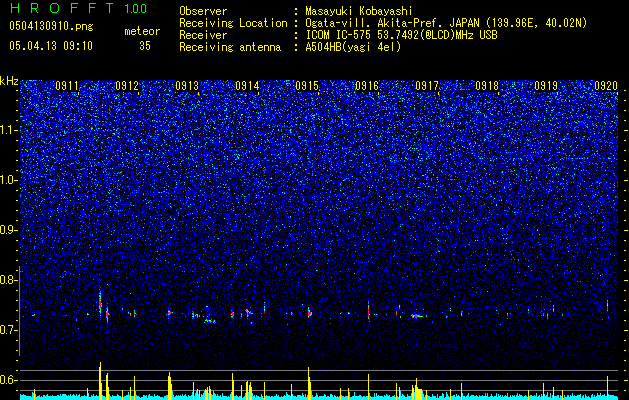Click the Receiving antenna label

(230, 47)
